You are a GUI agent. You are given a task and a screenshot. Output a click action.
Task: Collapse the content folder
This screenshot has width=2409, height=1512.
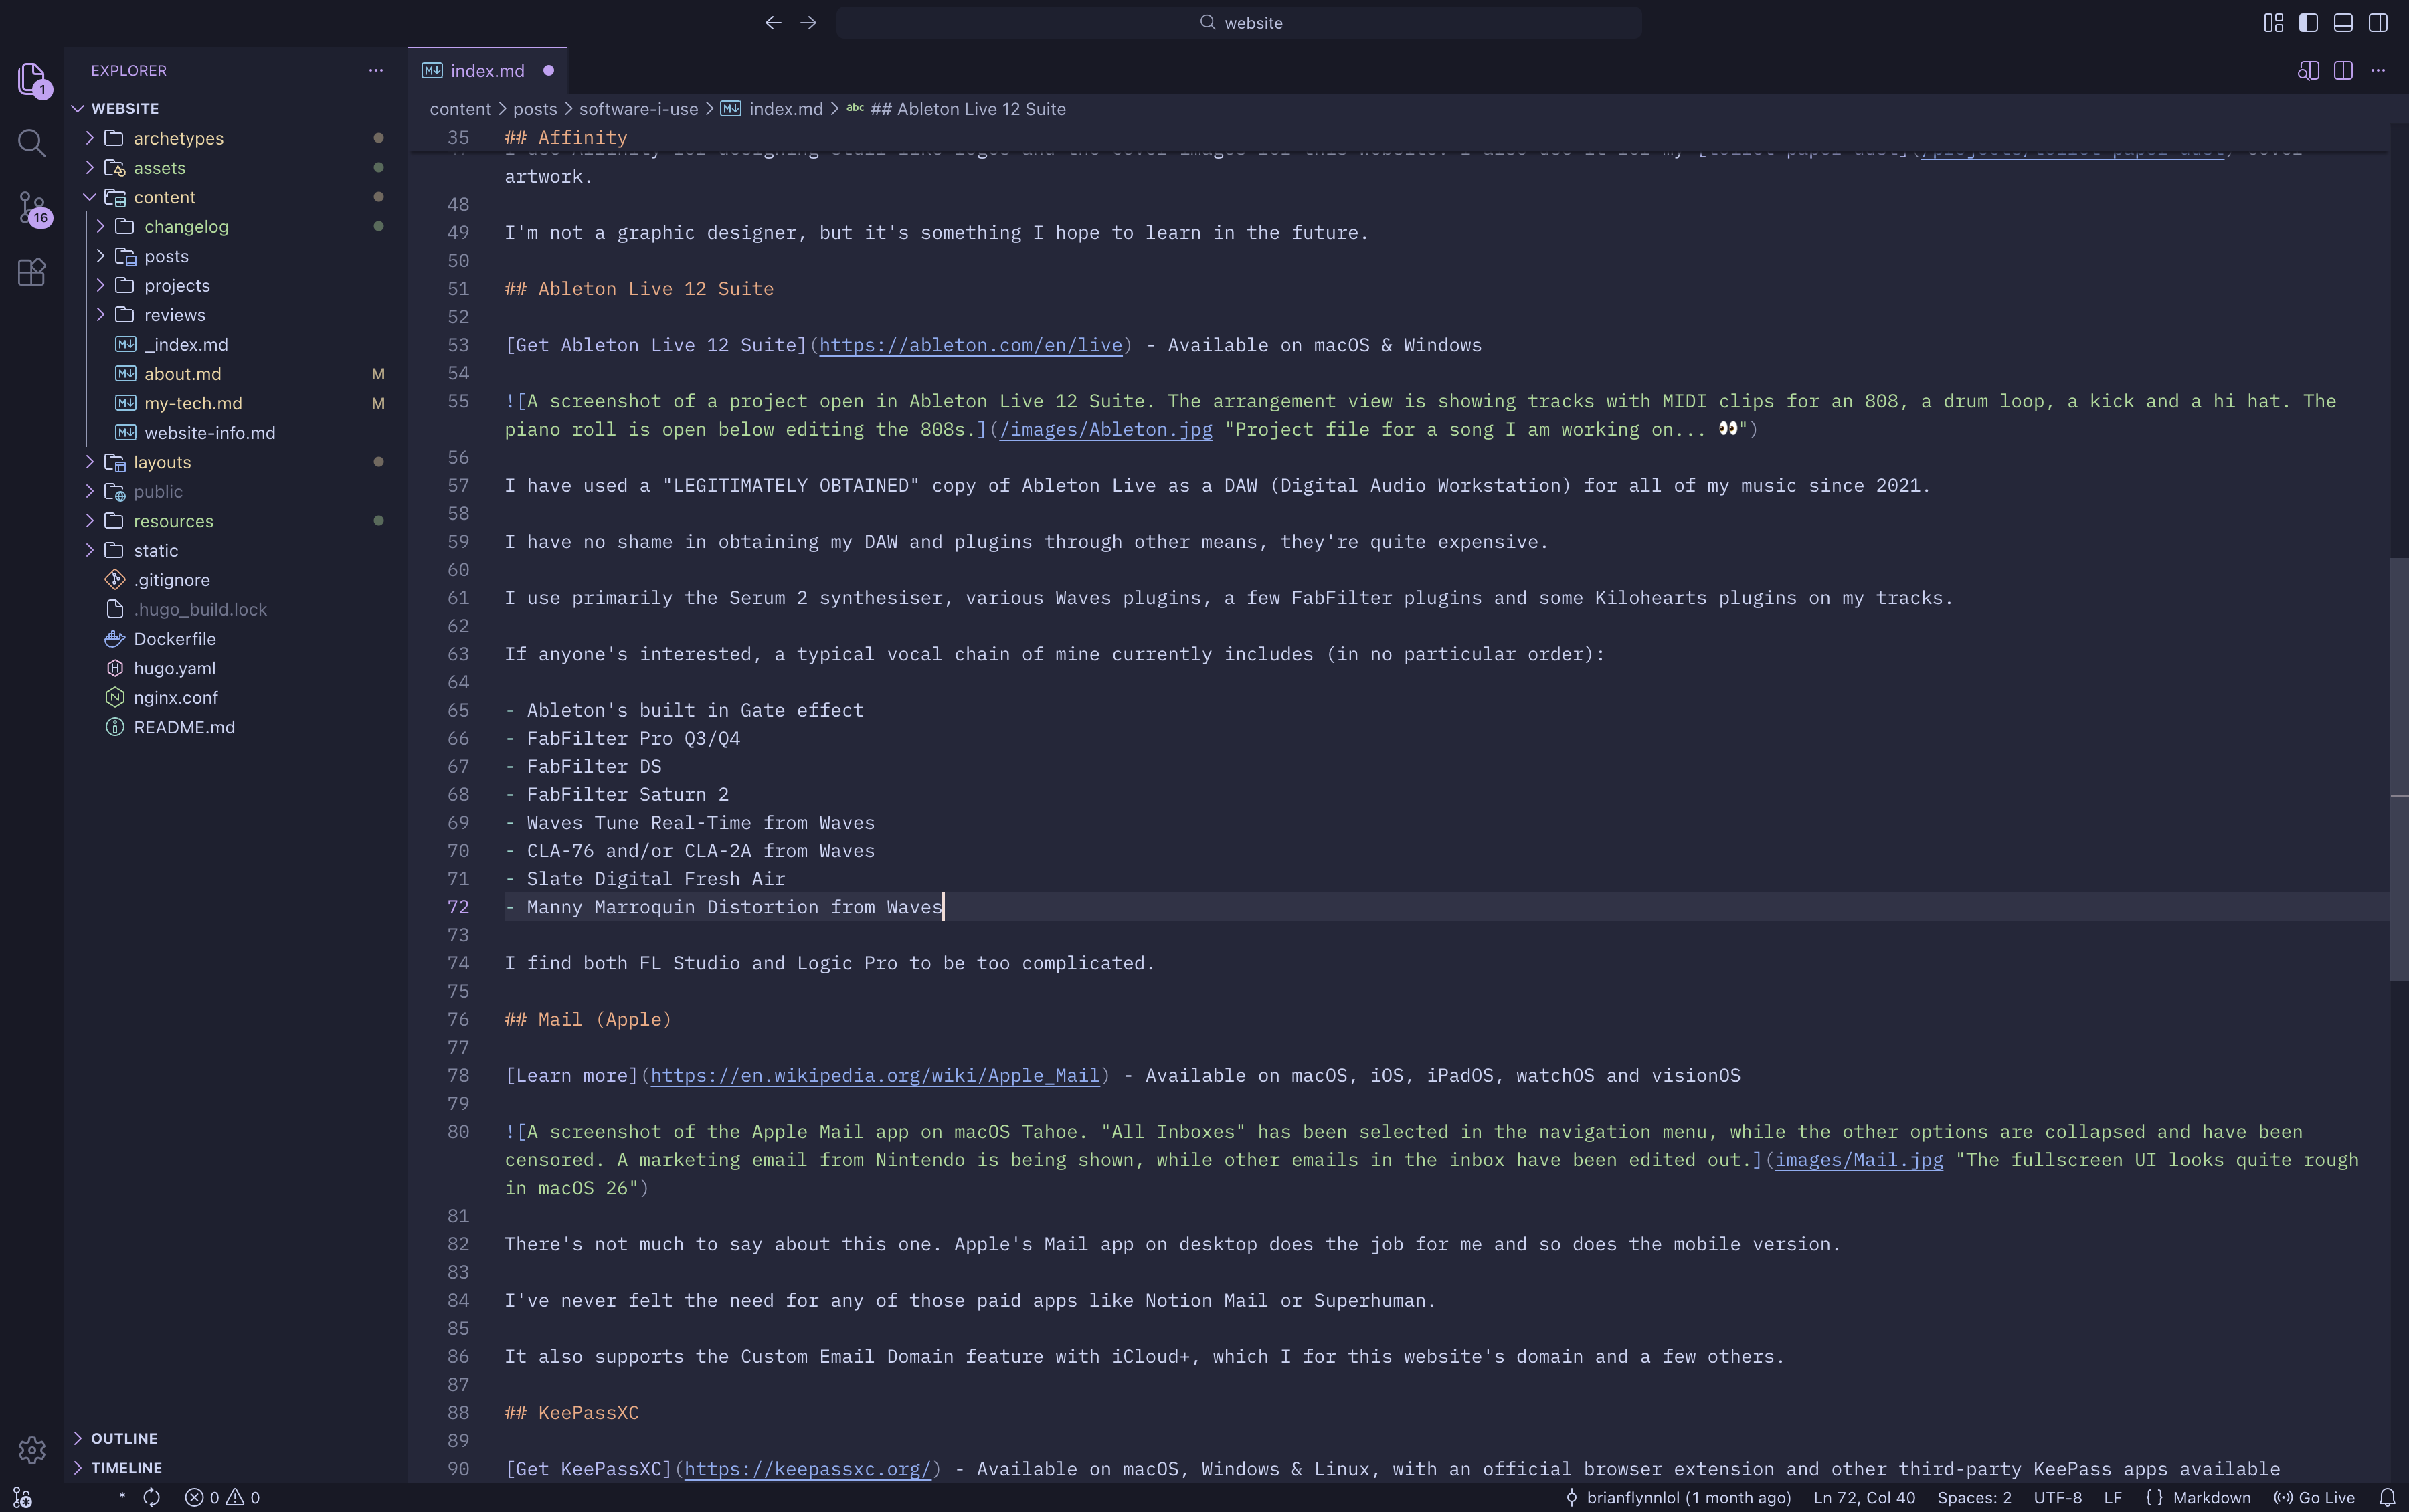coord(164,197)
